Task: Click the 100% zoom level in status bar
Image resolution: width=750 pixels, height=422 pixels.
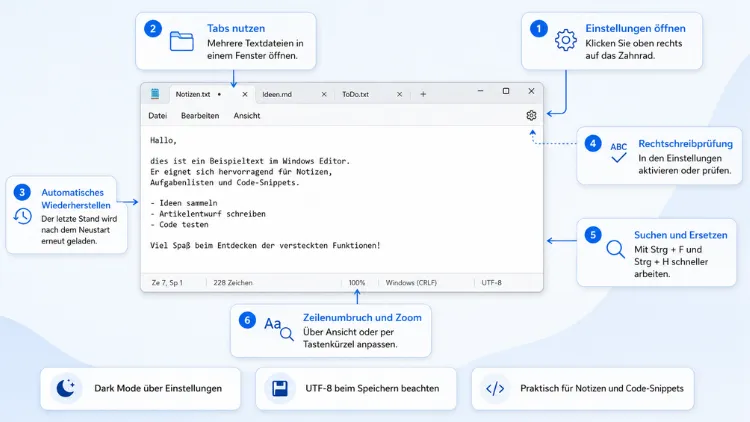Action: point(357,283)
